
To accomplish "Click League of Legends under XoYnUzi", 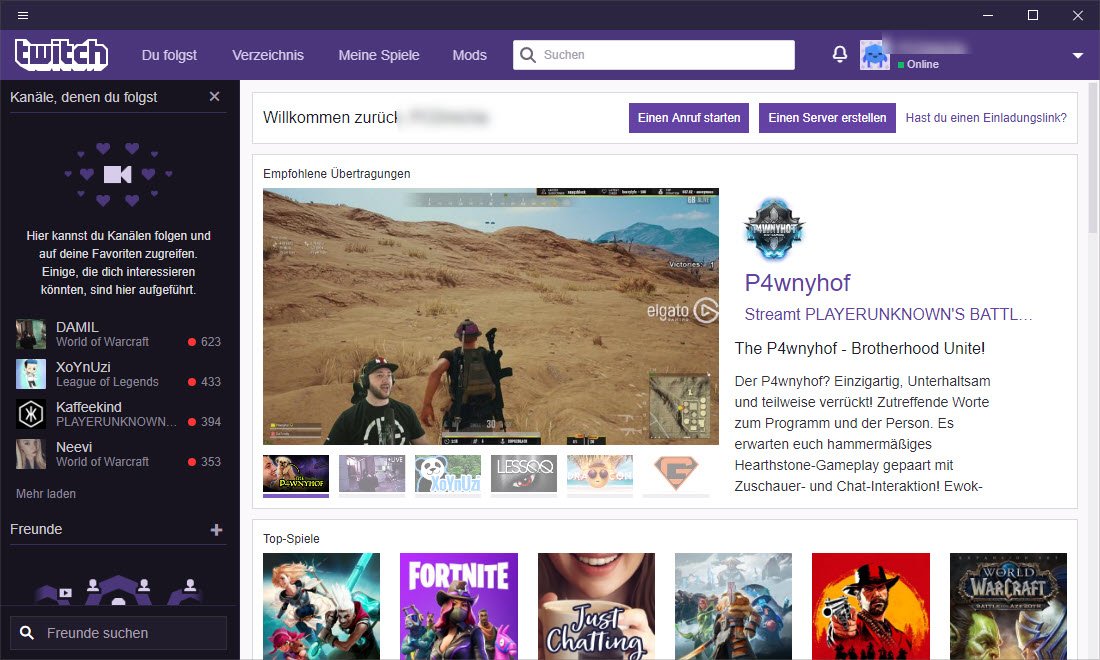I will [107, 382].
